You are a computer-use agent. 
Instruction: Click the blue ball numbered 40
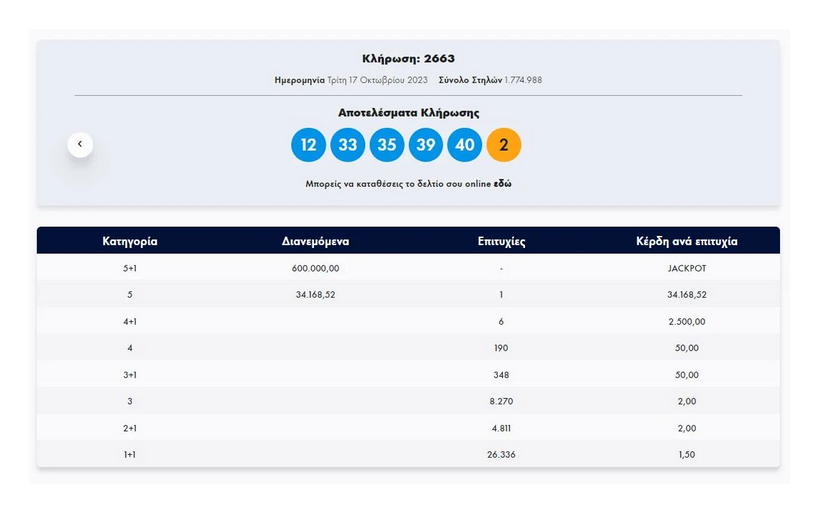[464, 145]
